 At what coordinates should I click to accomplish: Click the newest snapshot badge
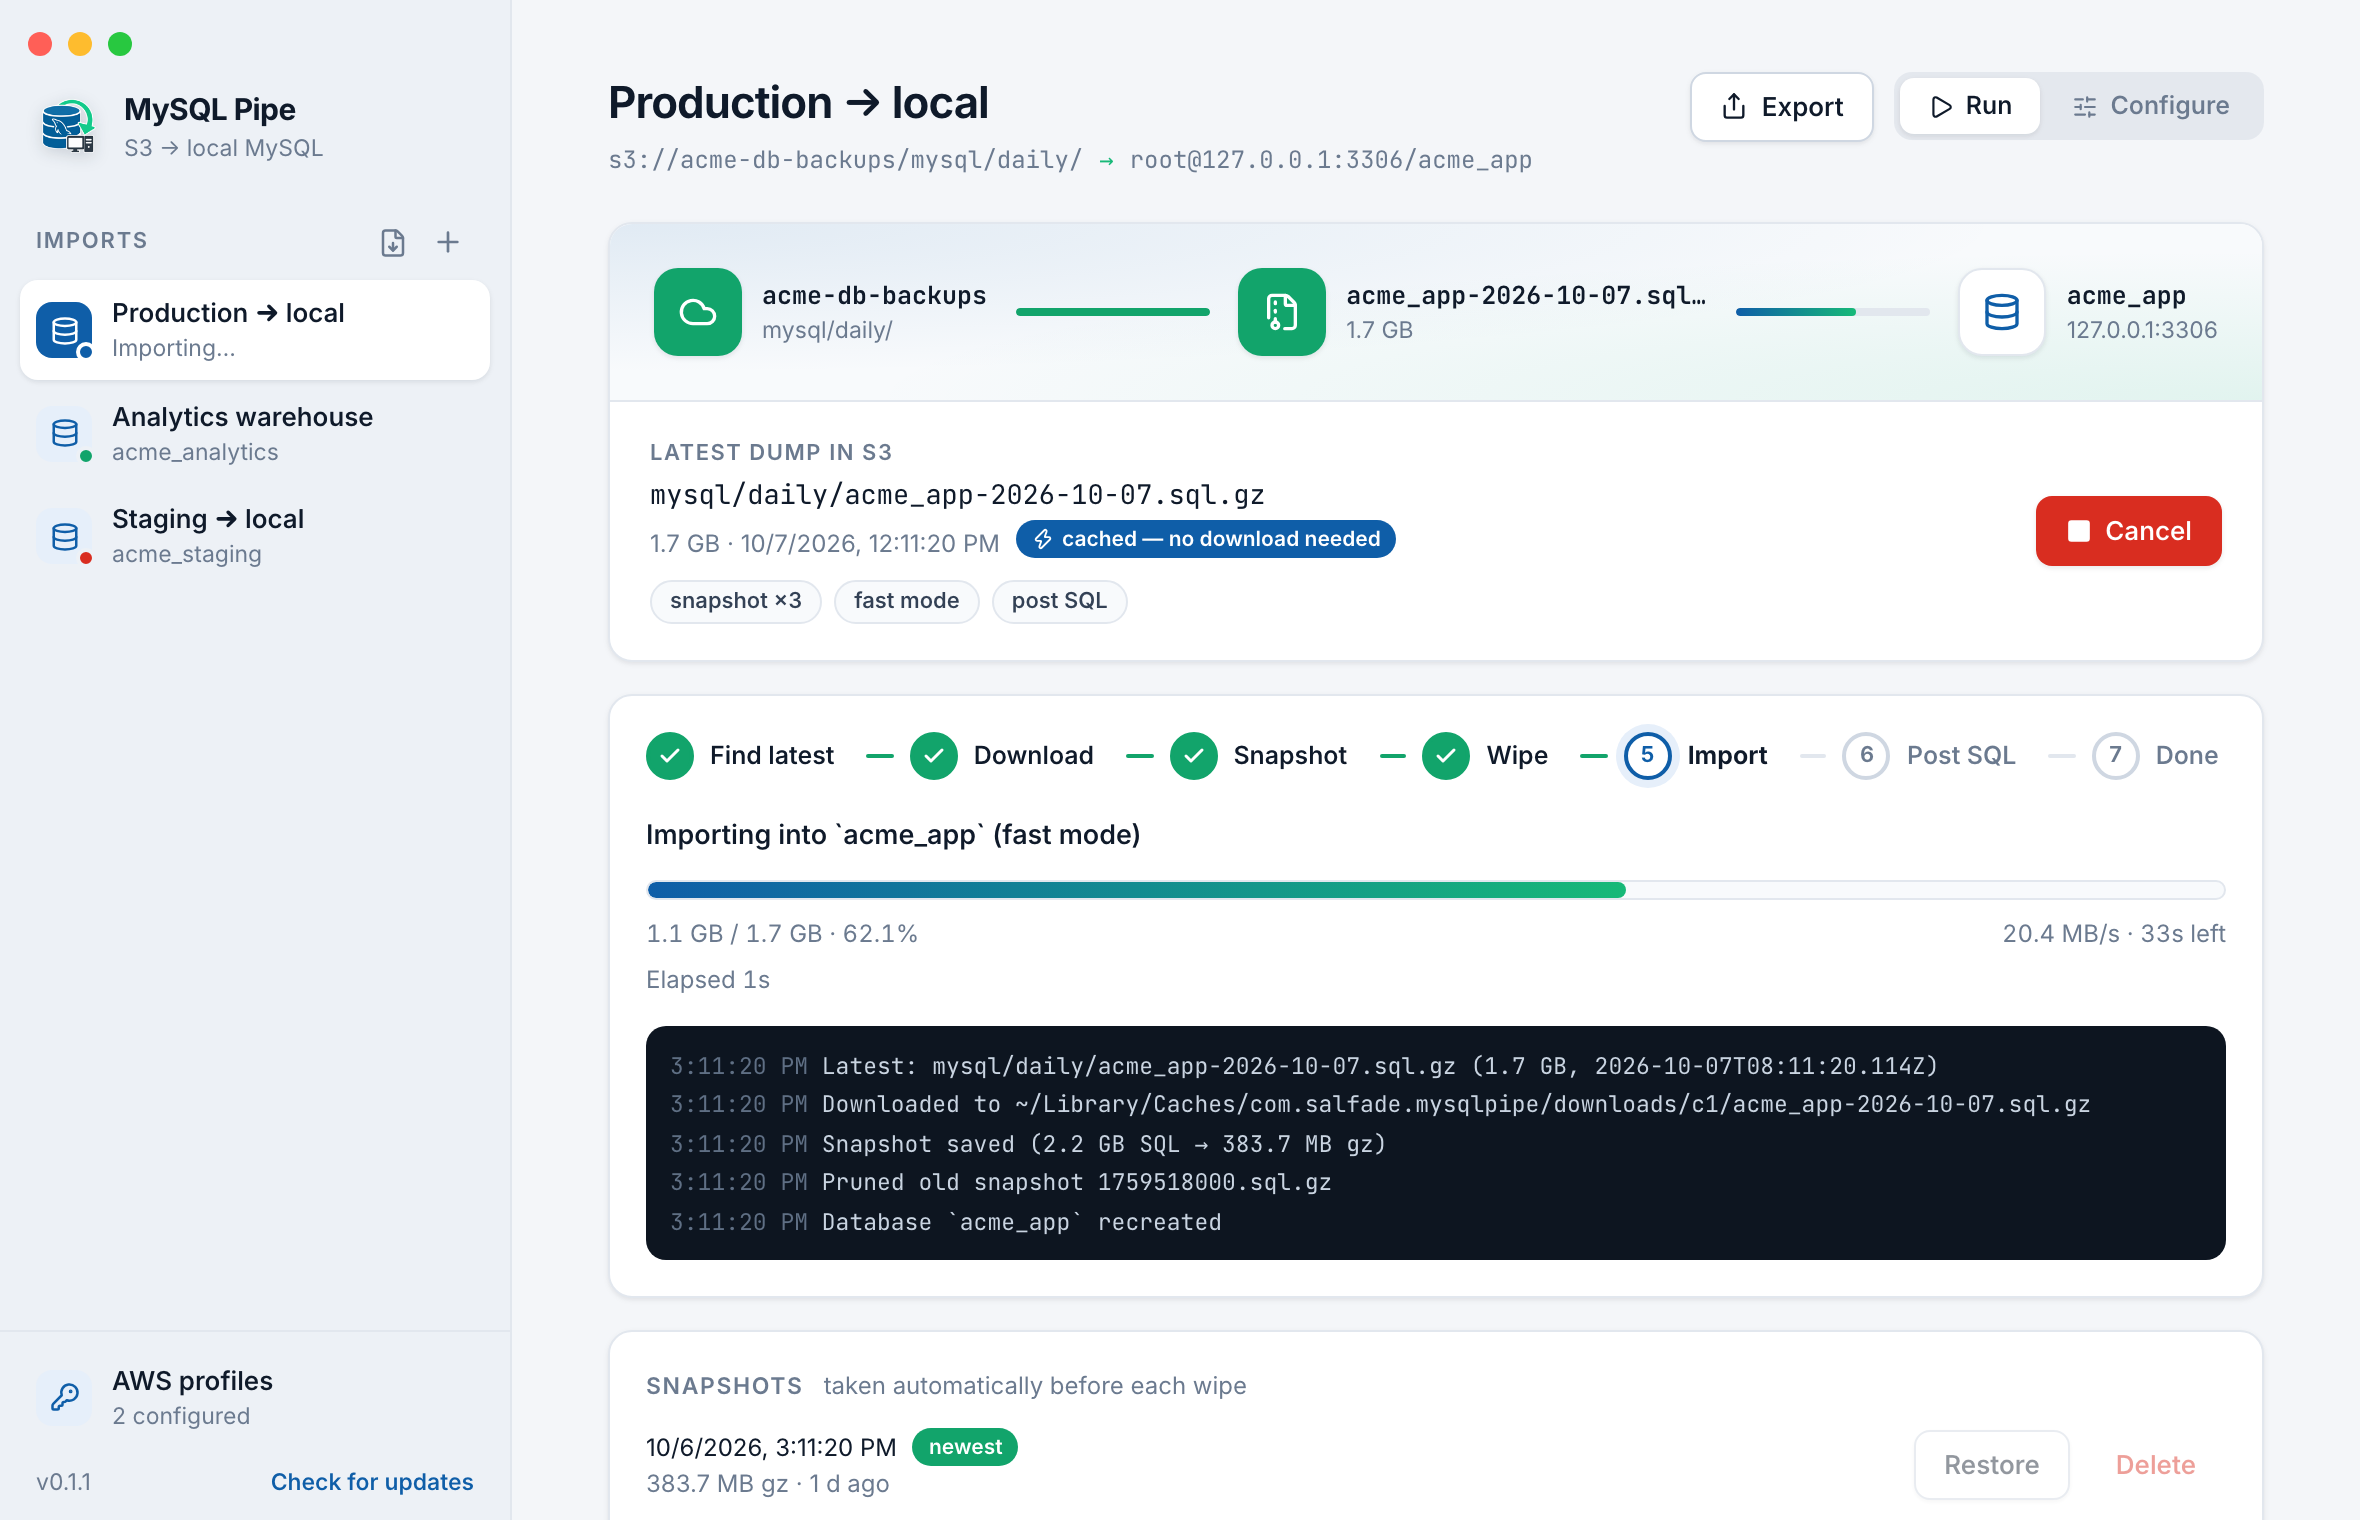(965, 1447)
